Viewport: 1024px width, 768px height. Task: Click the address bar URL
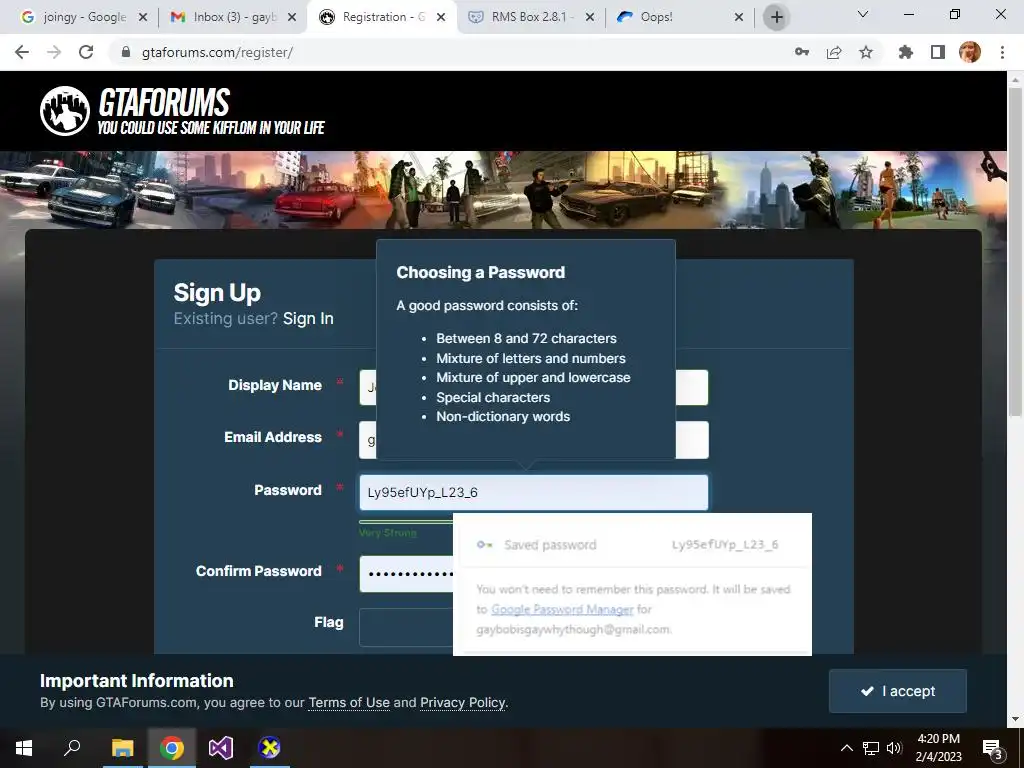click(x=217, y=52)
